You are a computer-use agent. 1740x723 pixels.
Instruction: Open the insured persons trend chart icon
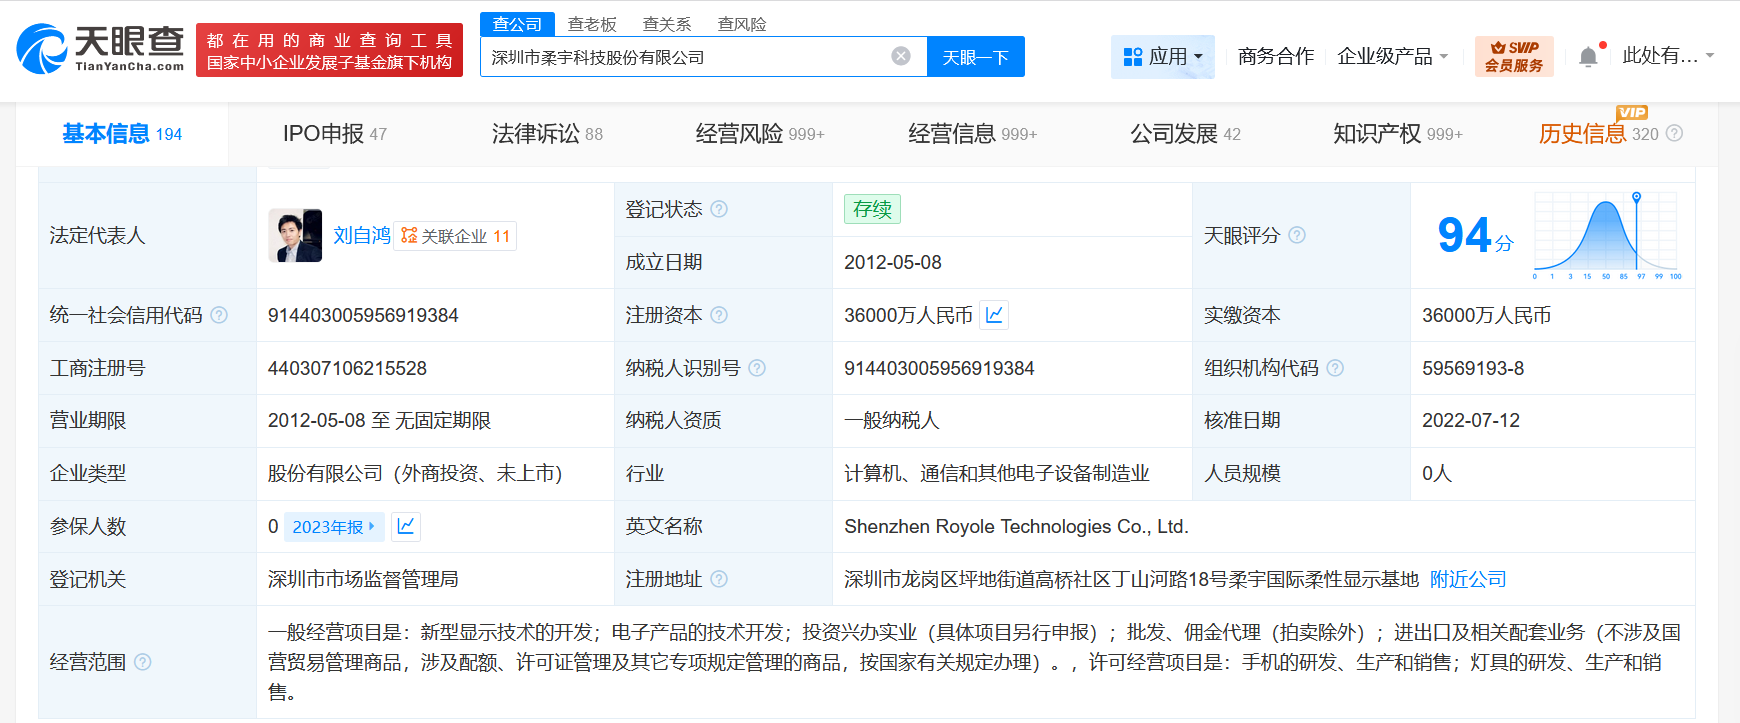tap(406, 526)
